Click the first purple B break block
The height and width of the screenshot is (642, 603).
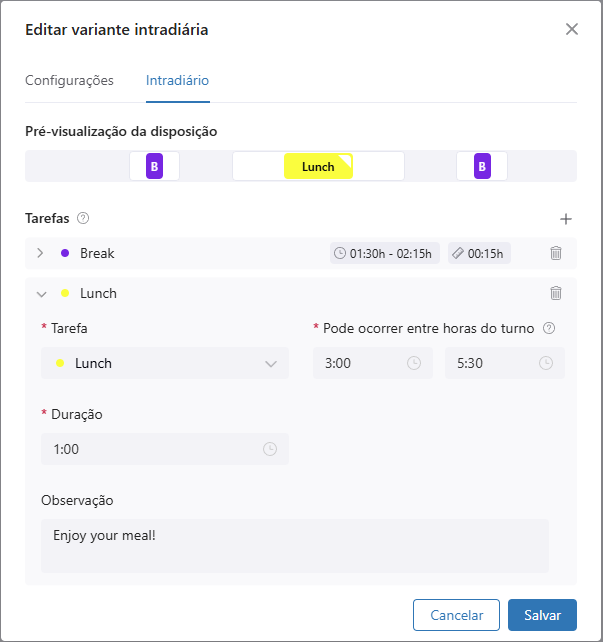[x=154, y=166]
